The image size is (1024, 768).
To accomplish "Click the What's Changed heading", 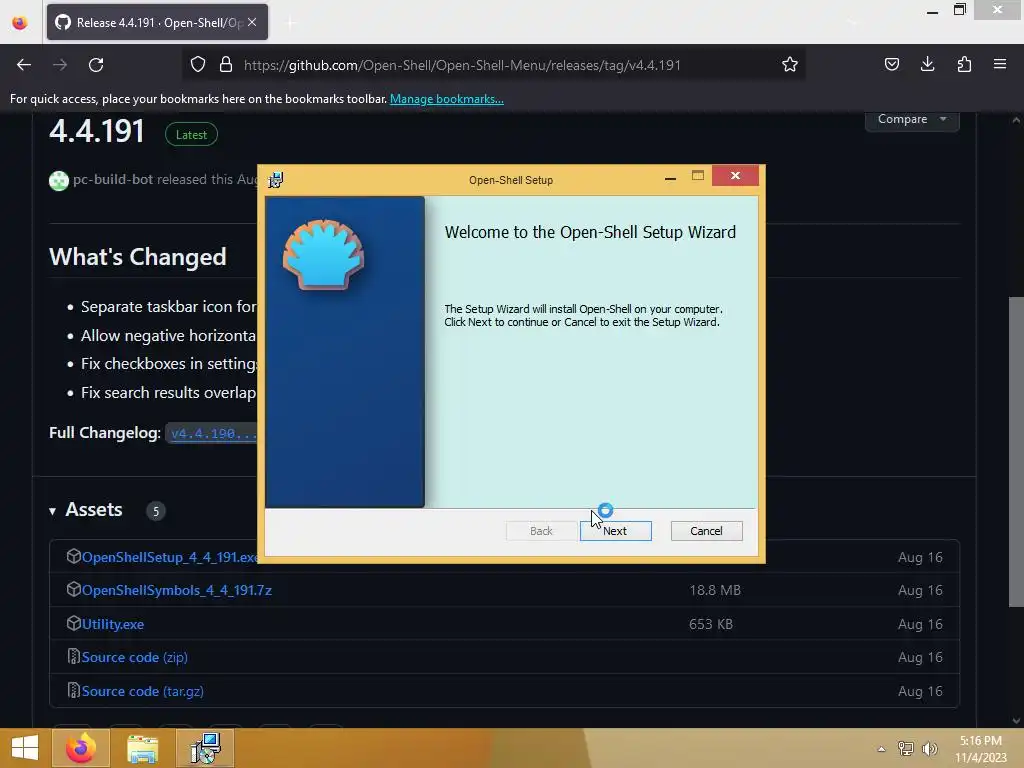I will [x=138, y=257].
